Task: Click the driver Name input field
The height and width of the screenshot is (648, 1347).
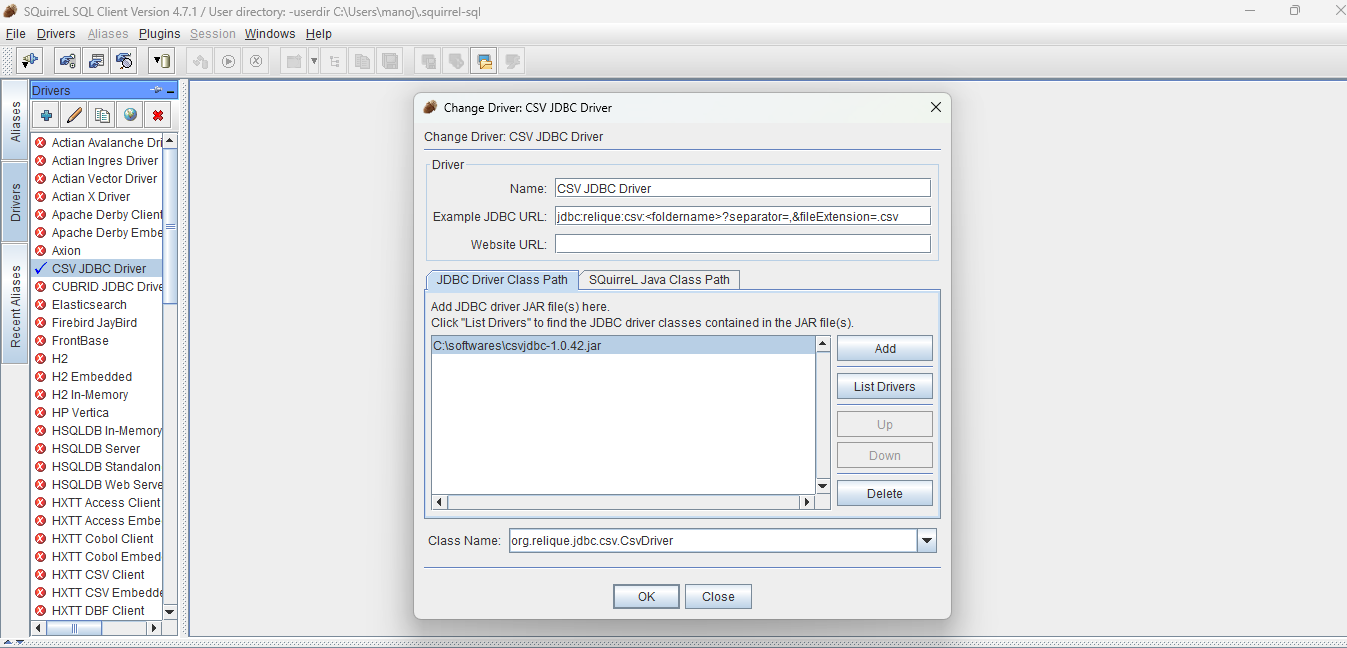Action: (x=743, y=188)
